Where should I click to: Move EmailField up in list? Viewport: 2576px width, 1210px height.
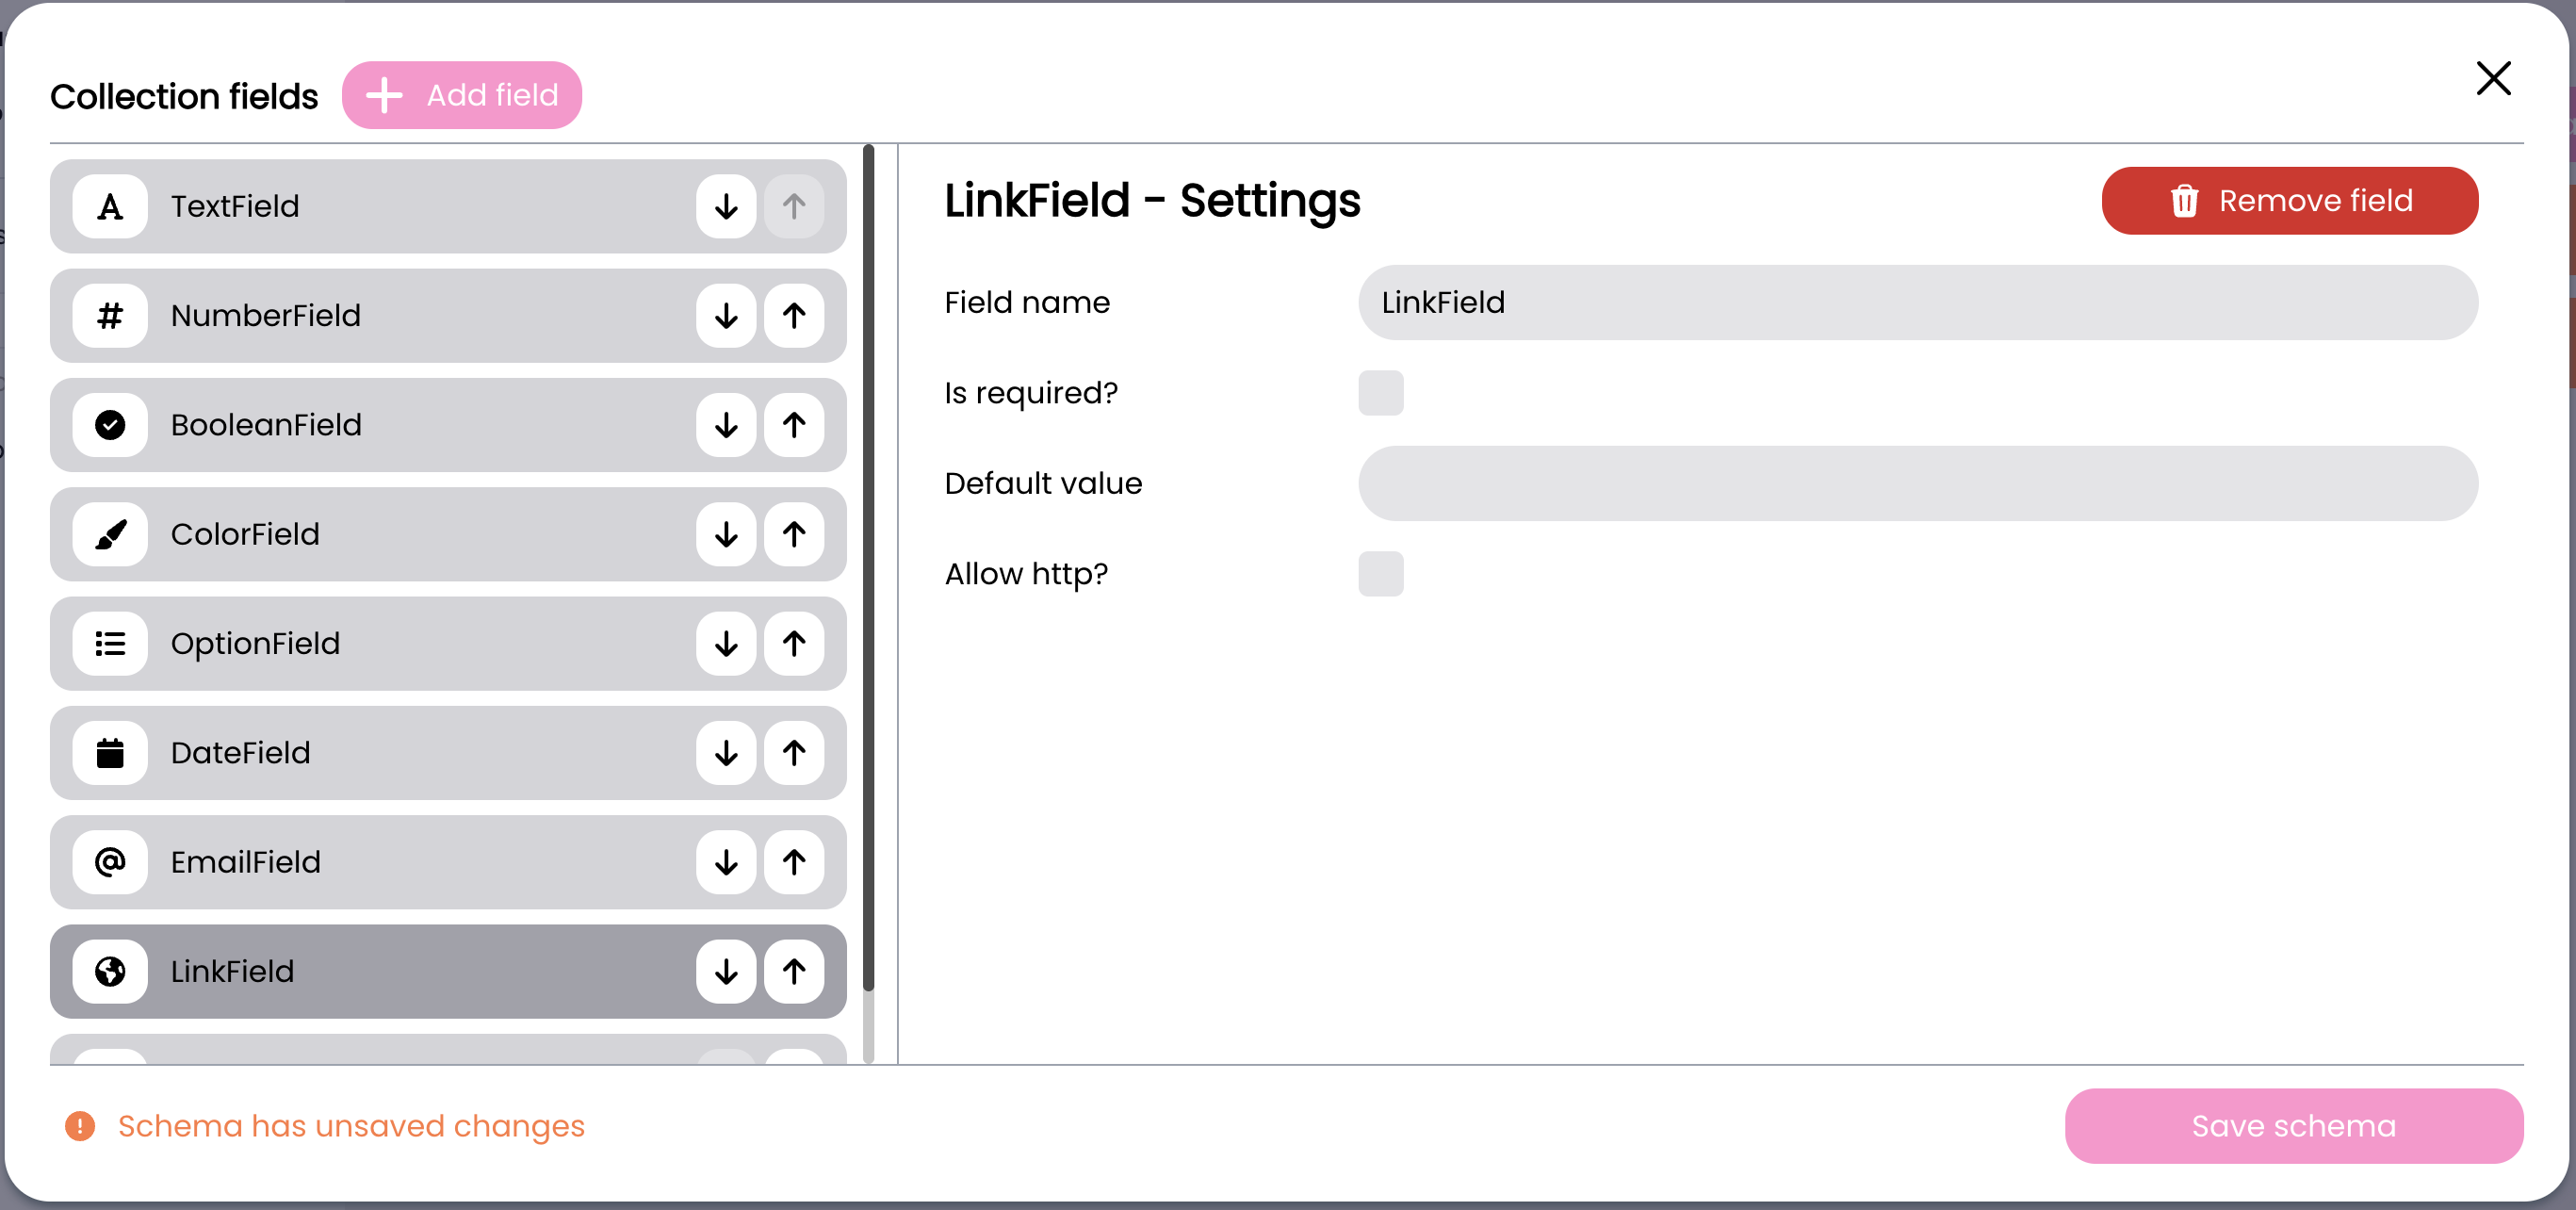coord(794,862)
